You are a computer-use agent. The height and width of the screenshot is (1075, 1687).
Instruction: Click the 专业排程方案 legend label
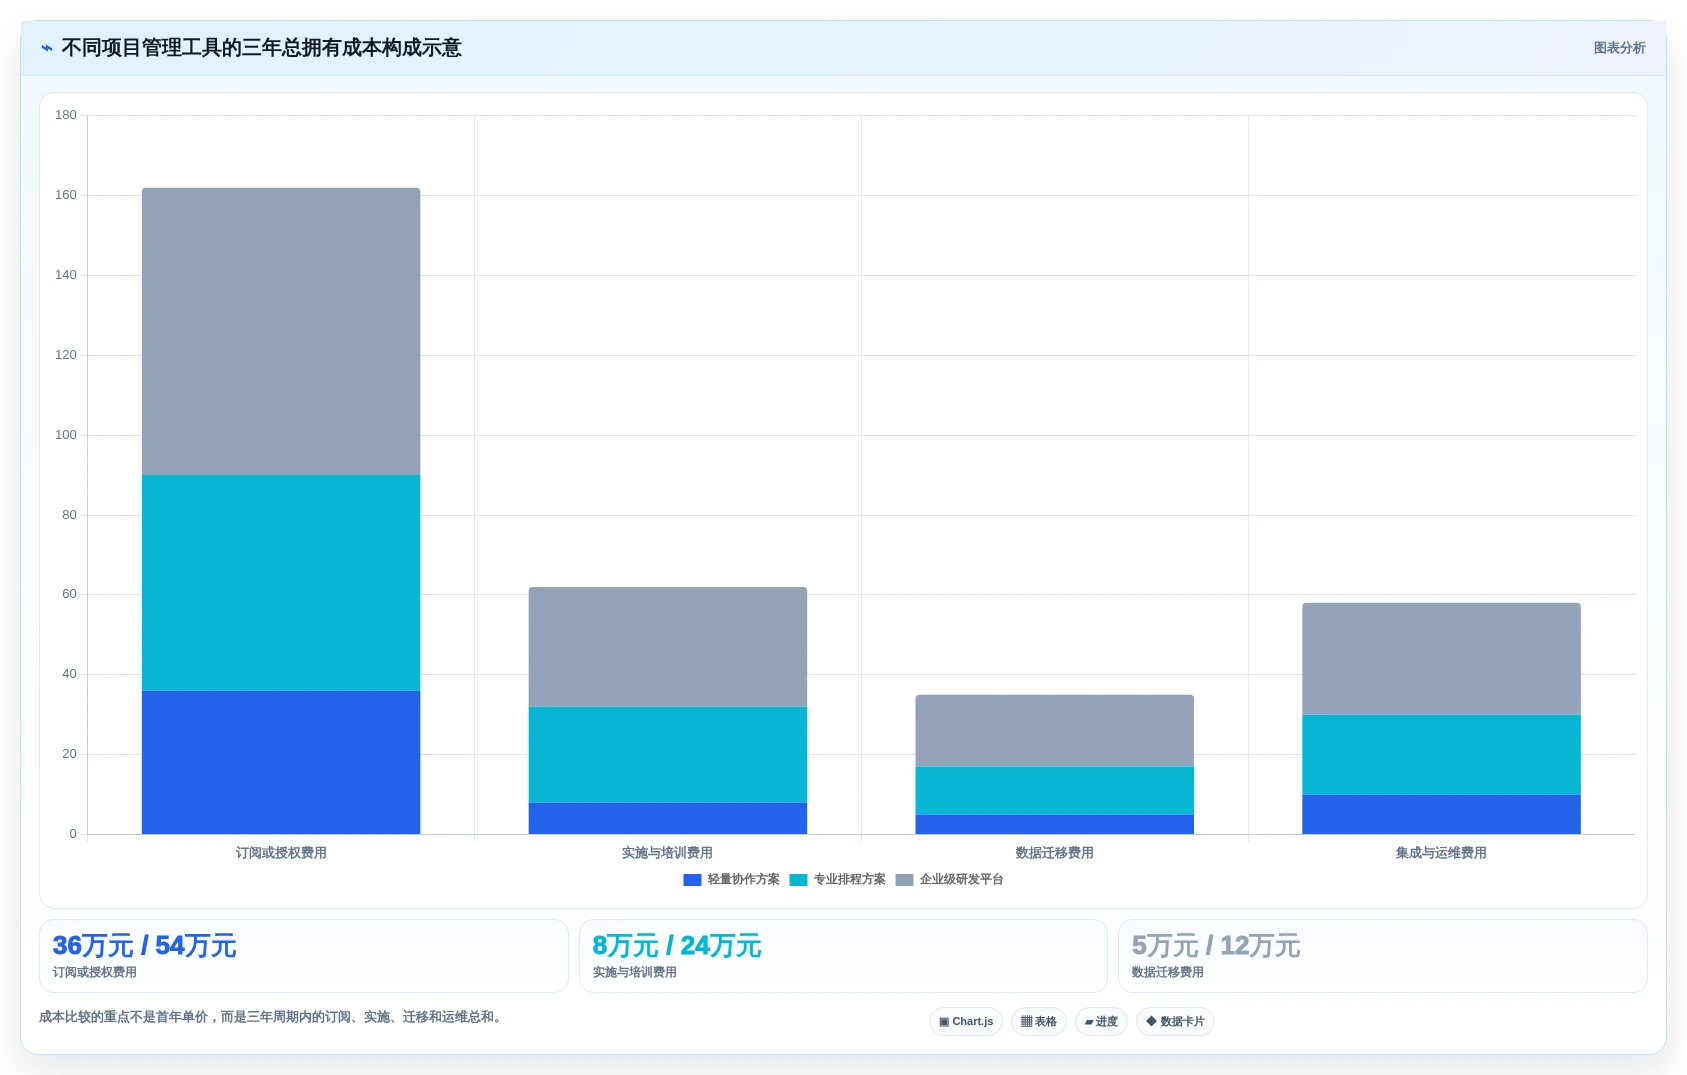(x=849, y=880)
